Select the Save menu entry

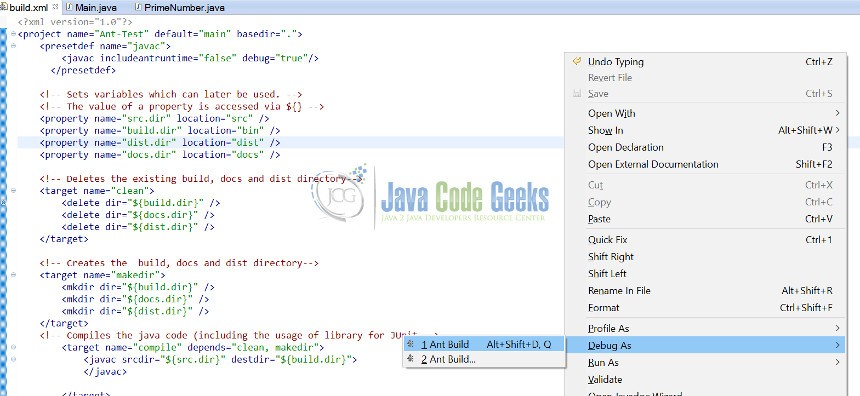pyautogui.click(x=705, y=94)
